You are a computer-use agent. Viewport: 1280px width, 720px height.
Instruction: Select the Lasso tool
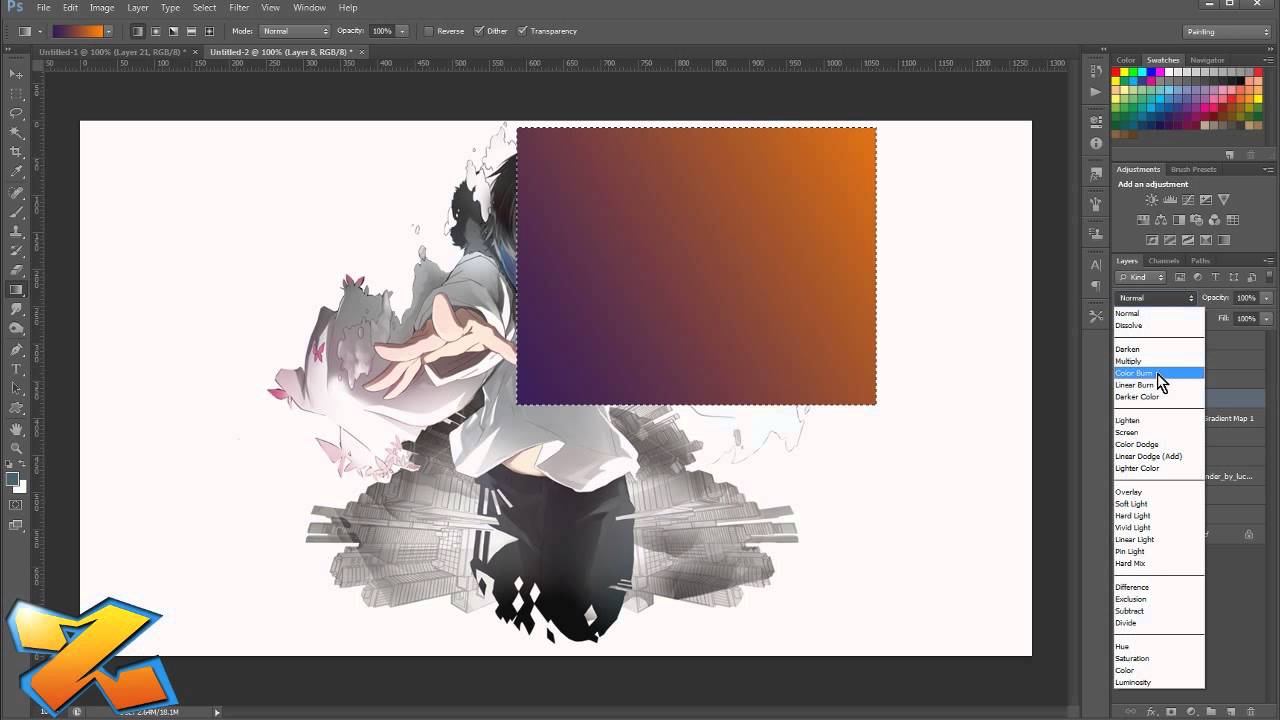[x=16, y=113]
